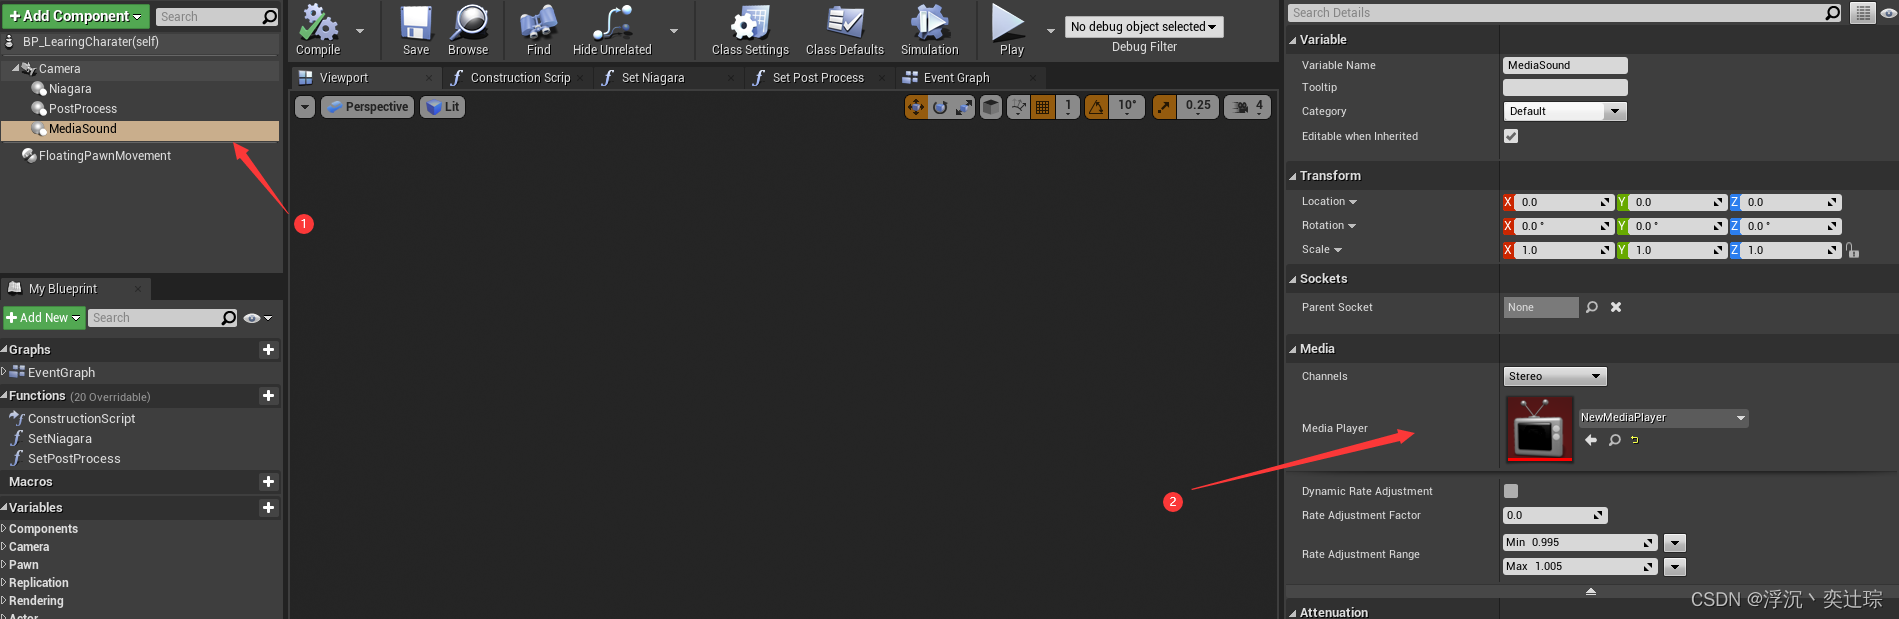Viewport: 1899px width, 619px height.
Task: Open Play options dropdown arrow
Action: 1050,31
